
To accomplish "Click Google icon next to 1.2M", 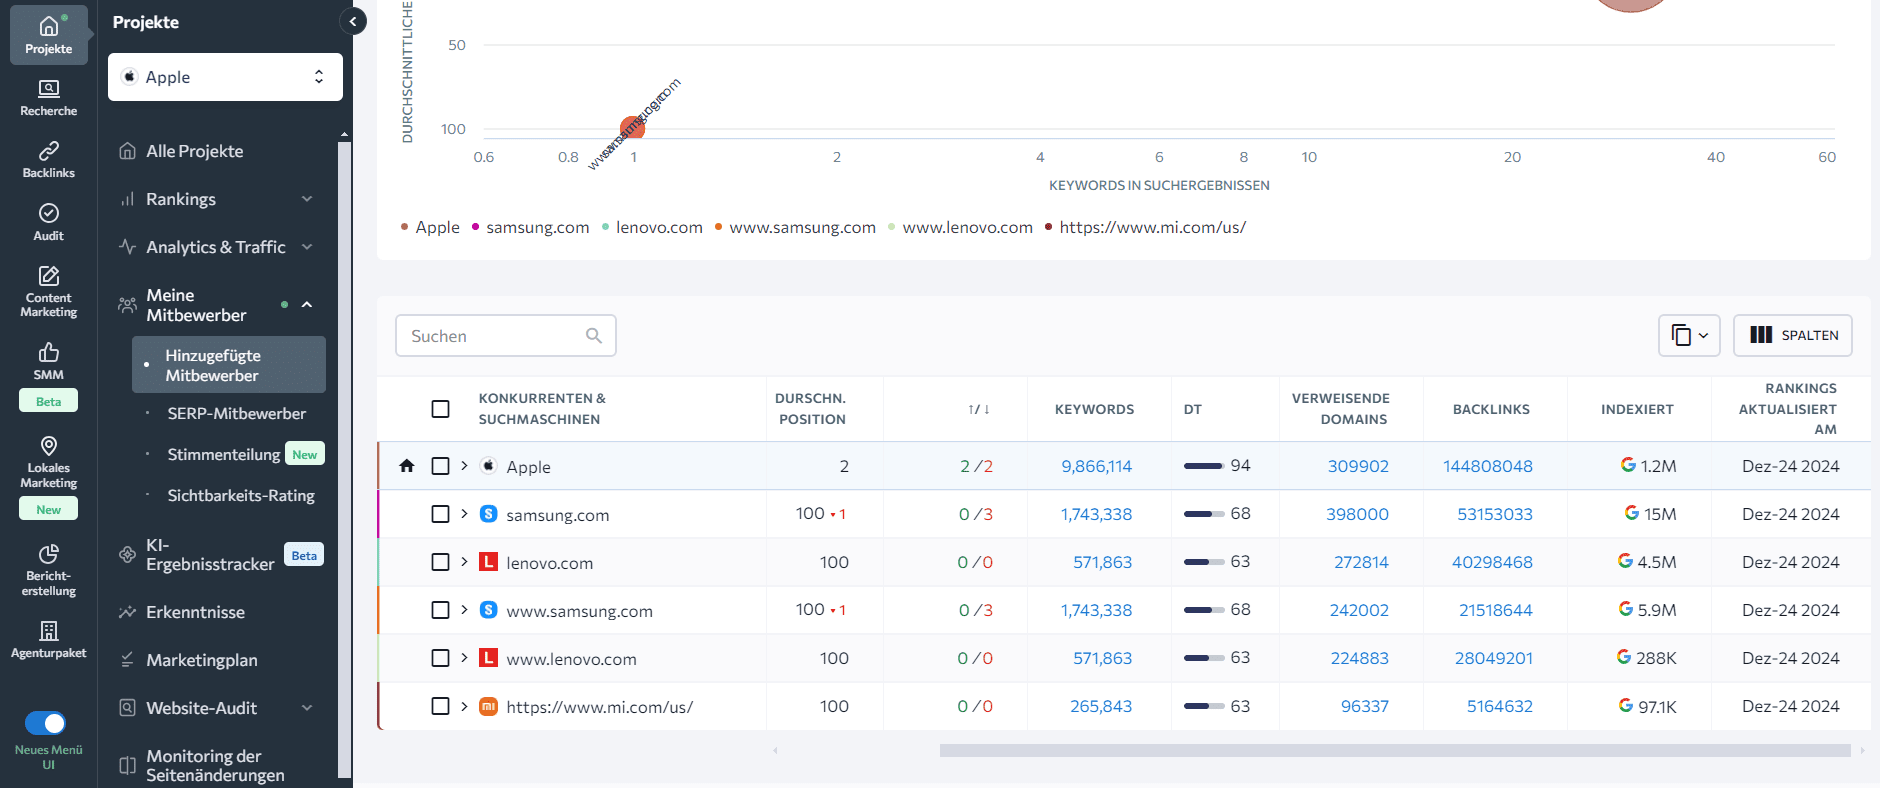I will click(1628, 465).
